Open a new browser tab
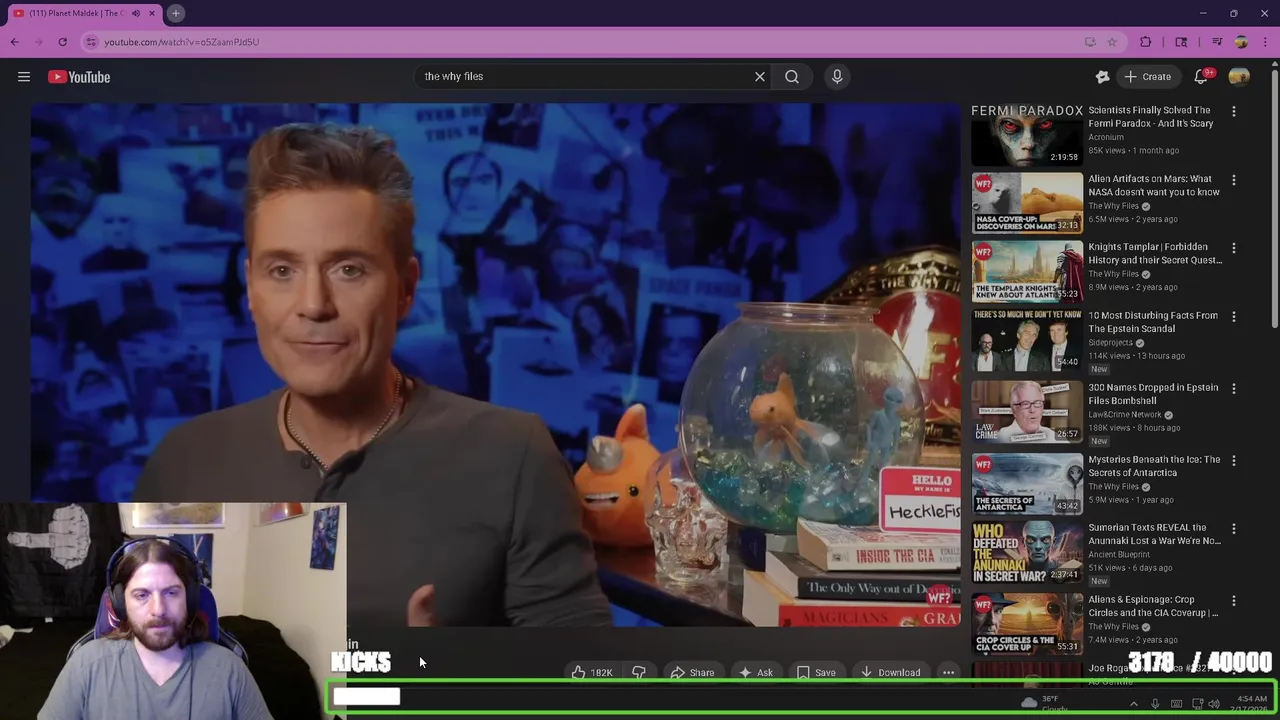The height and width of the screenshot is (720, 1280). (175, 13)
